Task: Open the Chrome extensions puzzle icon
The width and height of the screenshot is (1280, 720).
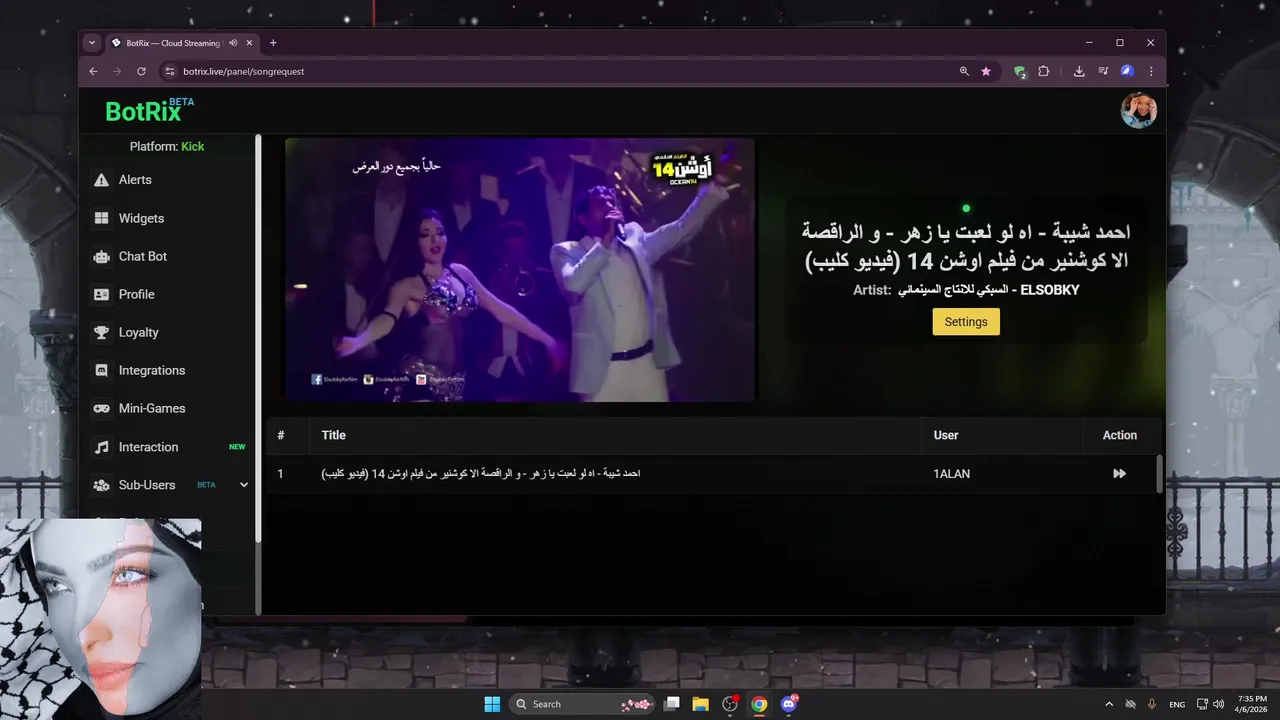Action: (x=1044, y=71)
